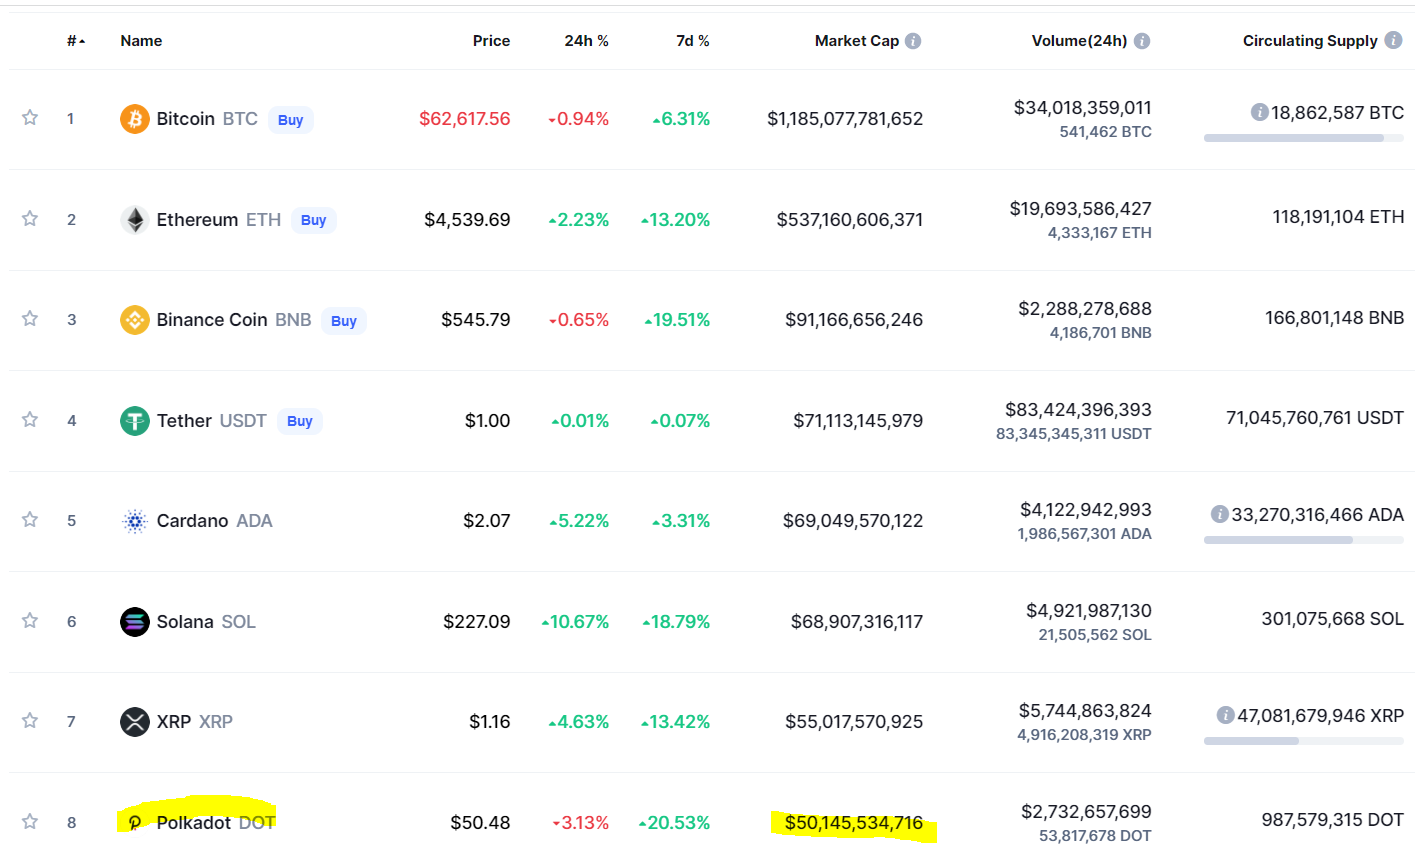Click the Solana logo icon

click(x=135, y=622)
